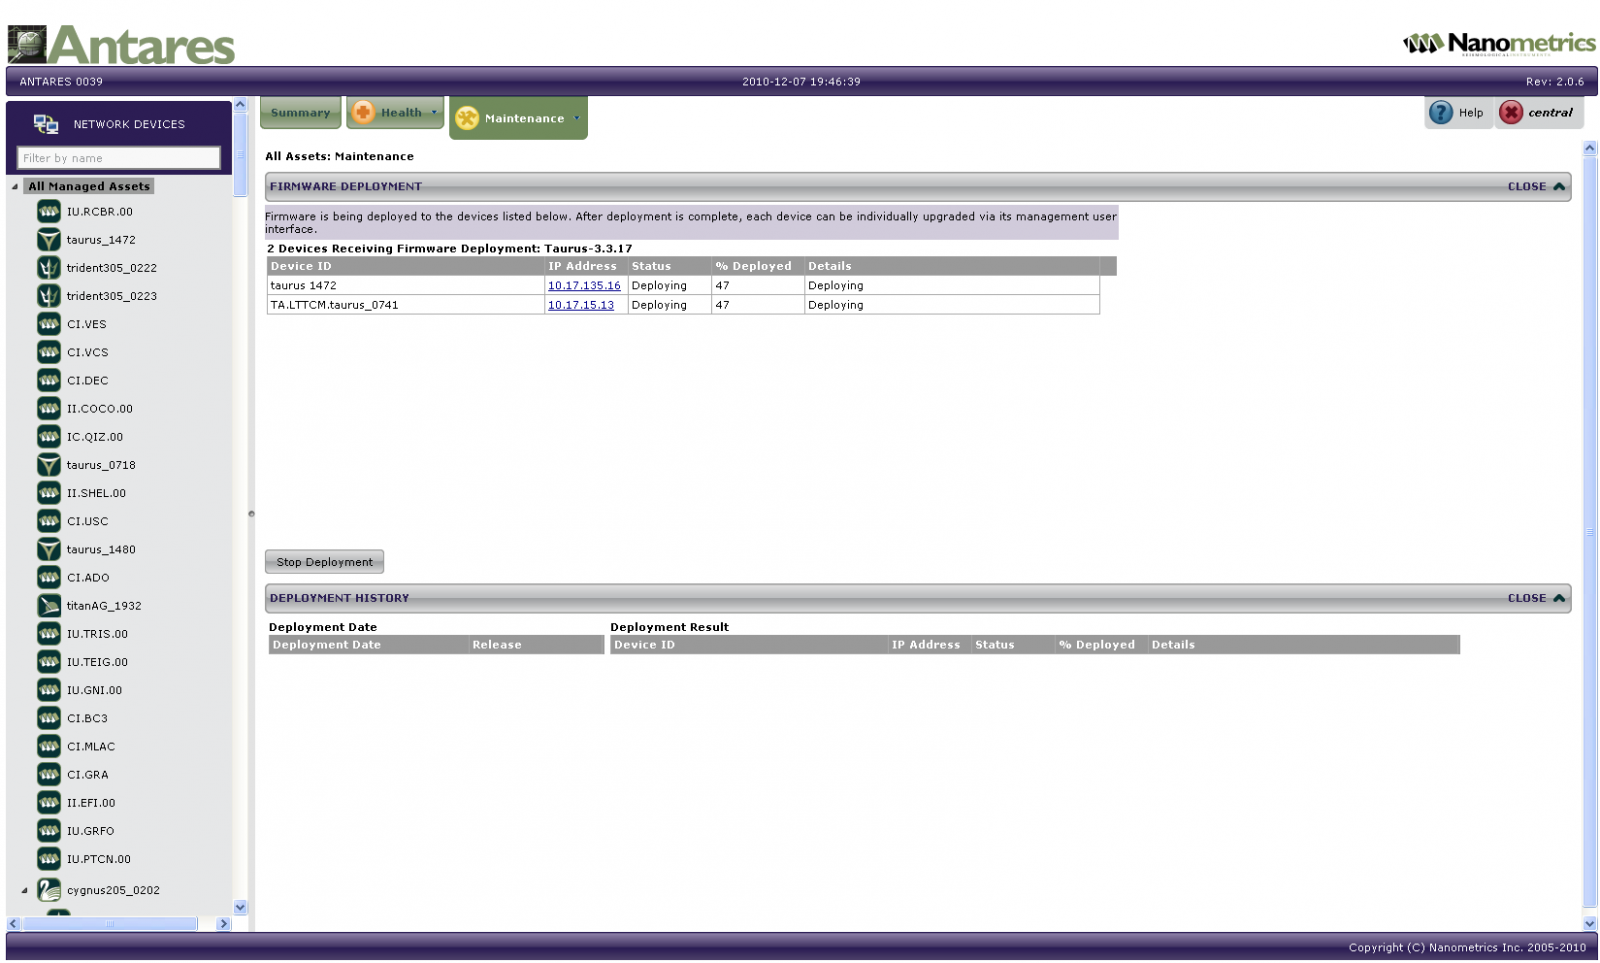
Task: Click the trident305_0223 device icon
Action: (x=49, y=295)
